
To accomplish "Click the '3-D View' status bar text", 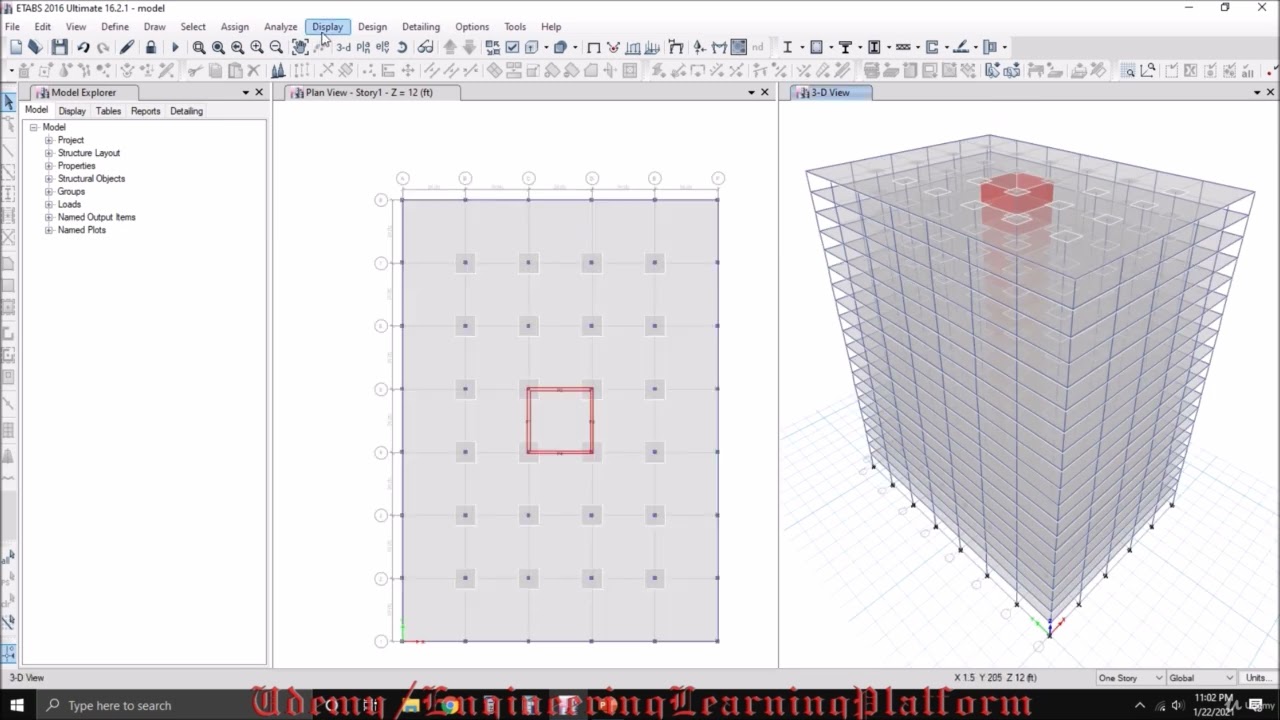I will 27,678.
